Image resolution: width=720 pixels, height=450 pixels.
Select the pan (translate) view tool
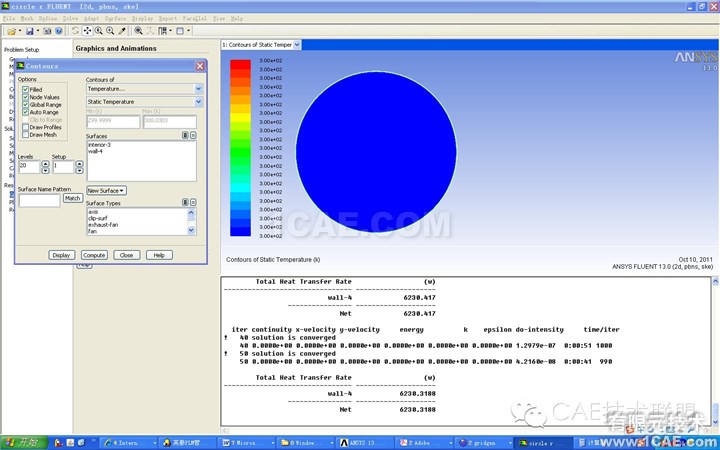tap(87, 31)
